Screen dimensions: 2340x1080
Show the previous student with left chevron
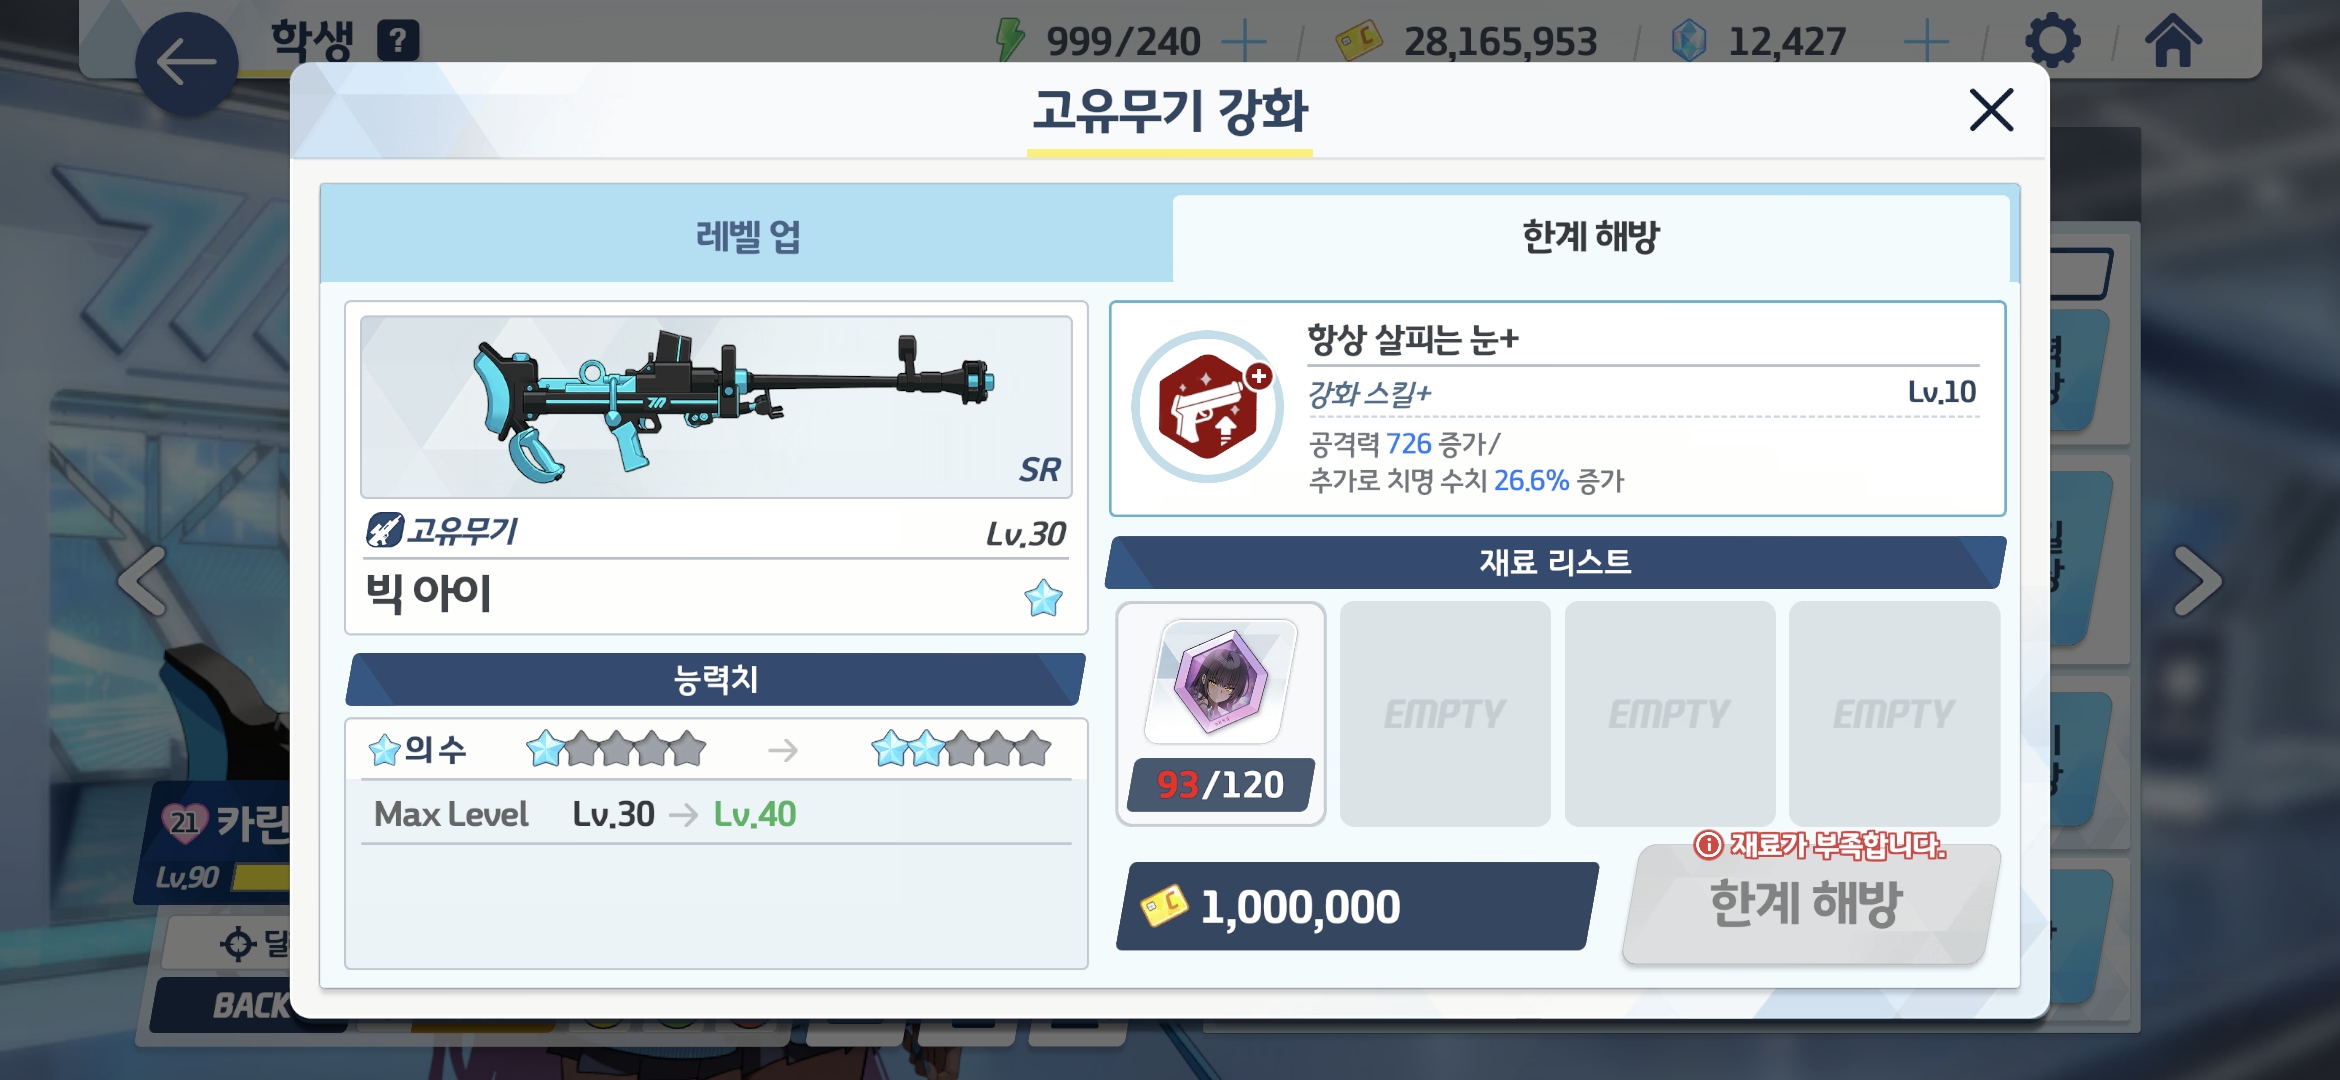coord(143,581)
